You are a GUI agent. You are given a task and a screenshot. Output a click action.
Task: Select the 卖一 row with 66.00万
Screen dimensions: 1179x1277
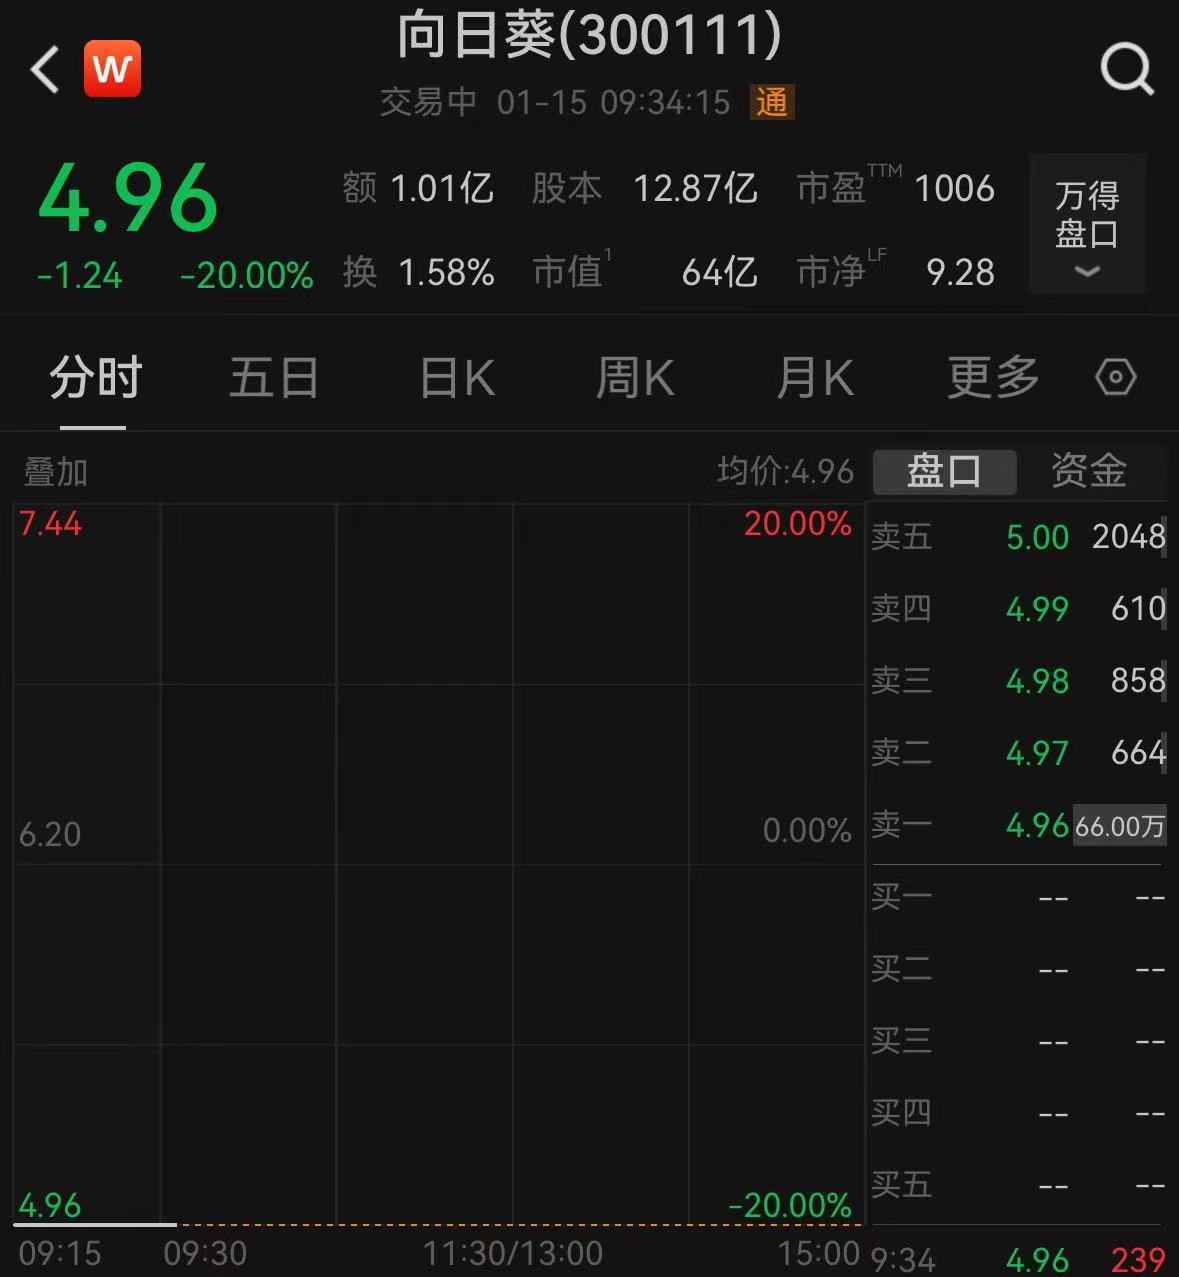pos(1018,825)
